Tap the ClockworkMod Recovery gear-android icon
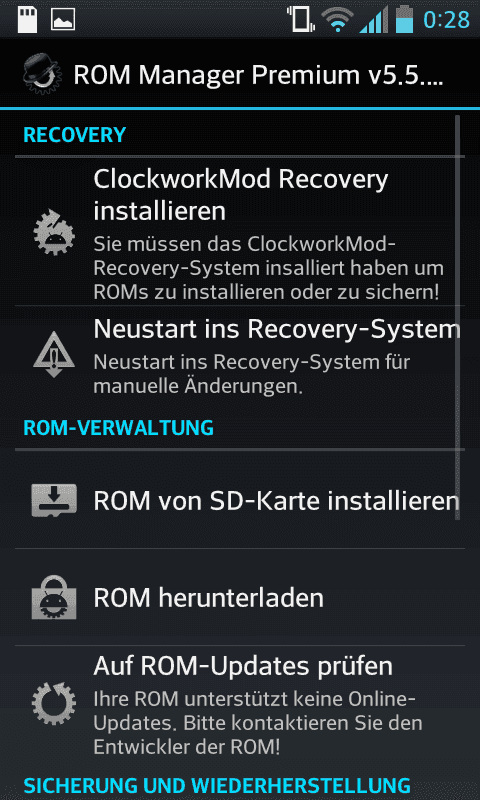 click(54, 232)
